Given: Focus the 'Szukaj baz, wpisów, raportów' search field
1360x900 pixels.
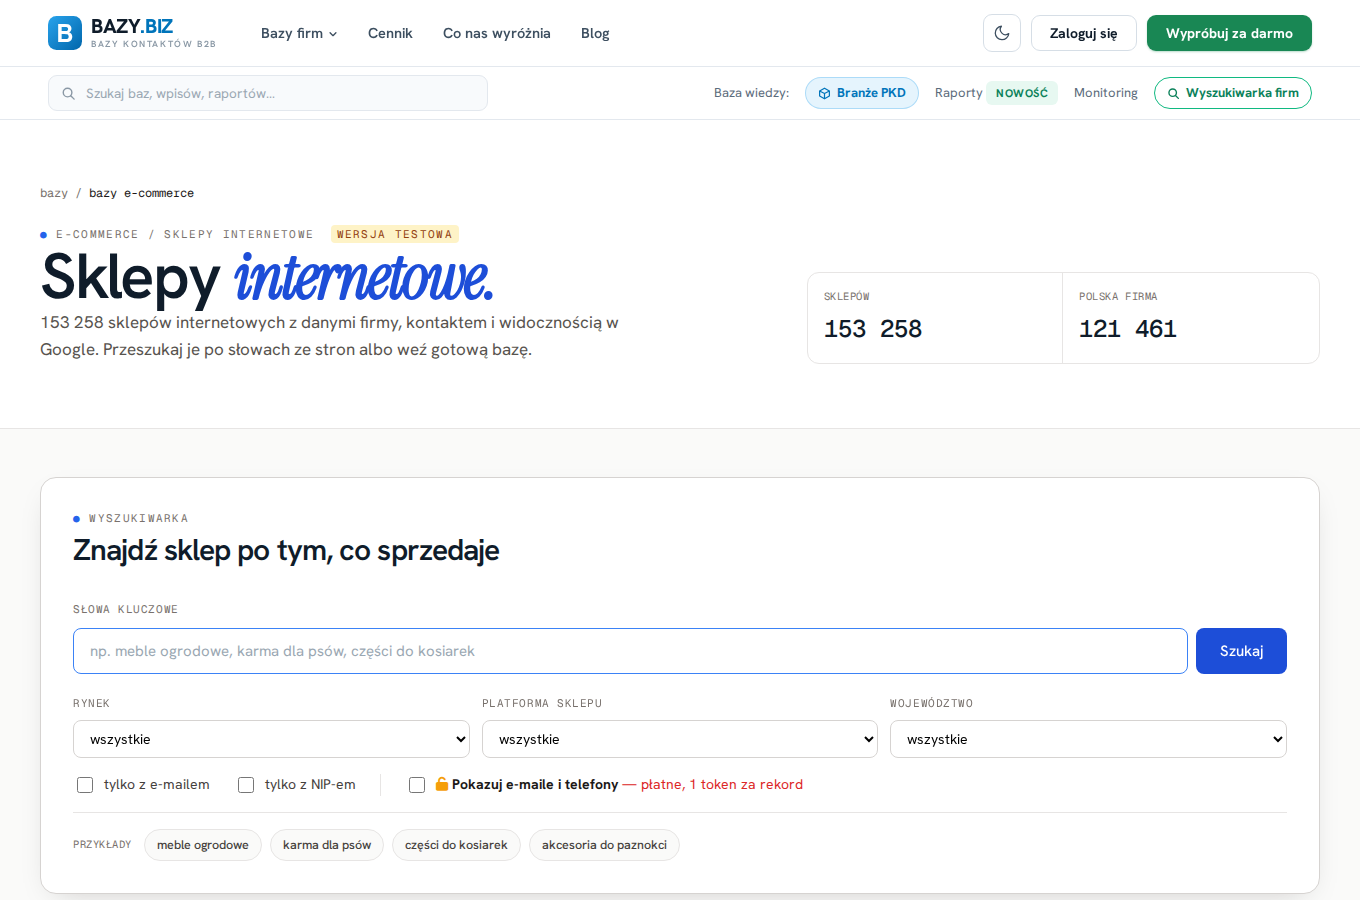Looking at the screenshot, I should pyautogui.click(x=268, y=93).
